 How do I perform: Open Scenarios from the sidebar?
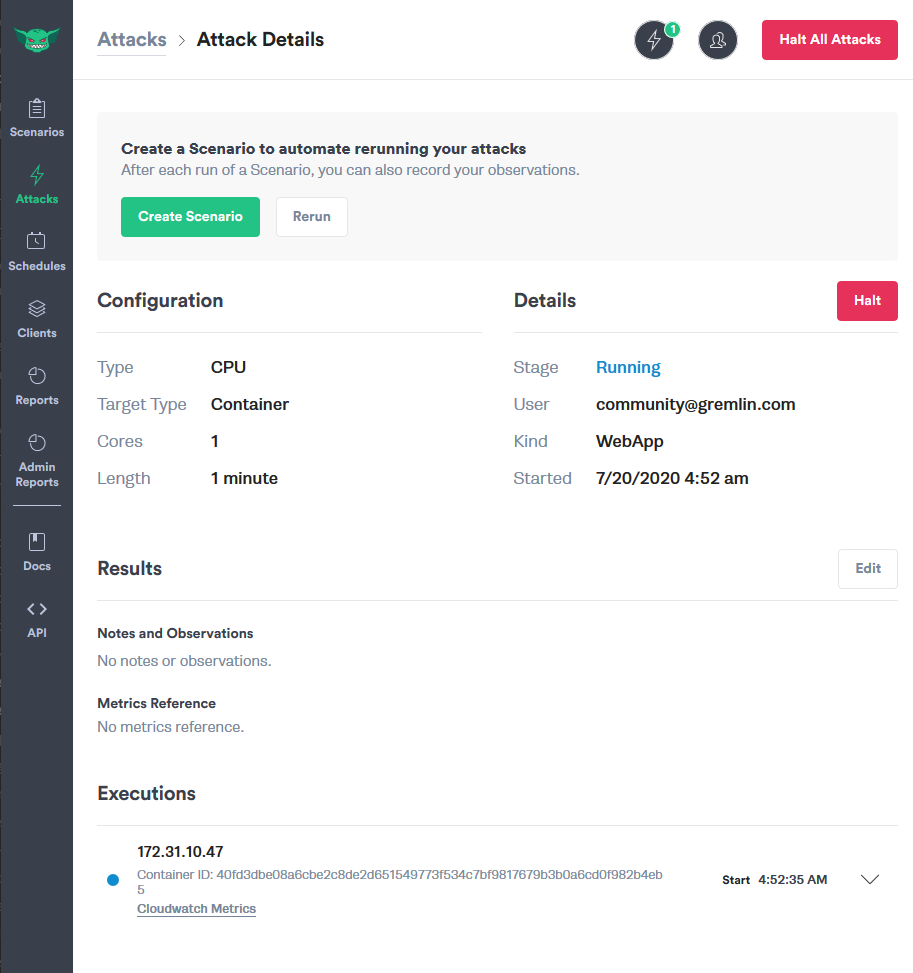[x=37, y=118]
